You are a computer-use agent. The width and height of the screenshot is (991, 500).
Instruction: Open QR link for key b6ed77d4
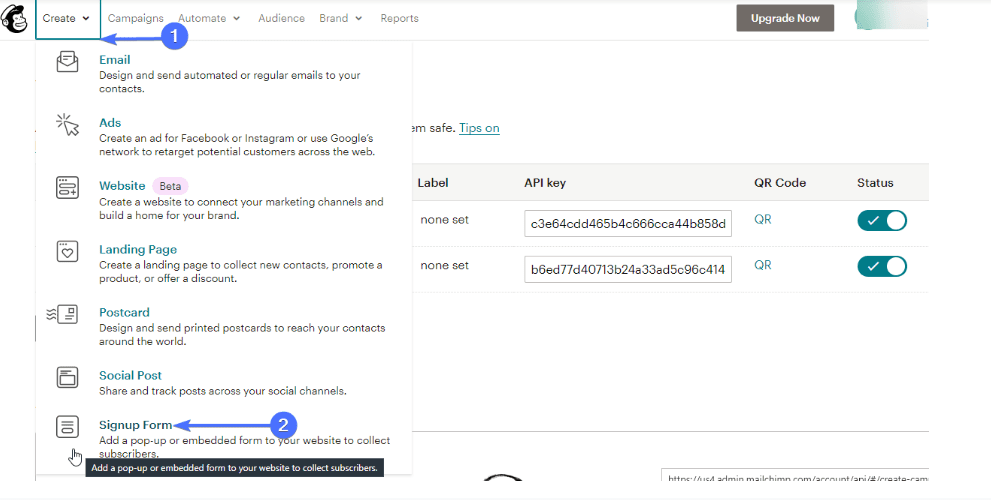[x=763, y=265]
